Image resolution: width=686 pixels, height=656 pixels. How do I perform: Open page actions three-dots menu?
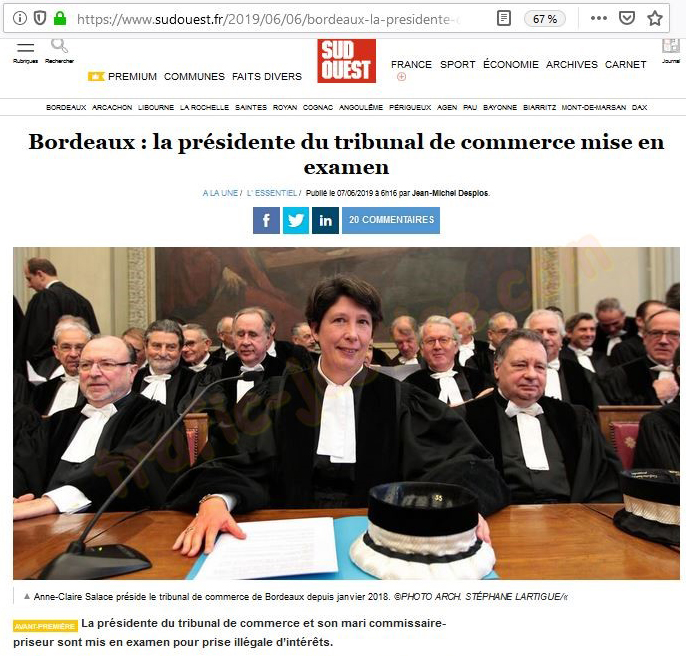click(598, 18)
